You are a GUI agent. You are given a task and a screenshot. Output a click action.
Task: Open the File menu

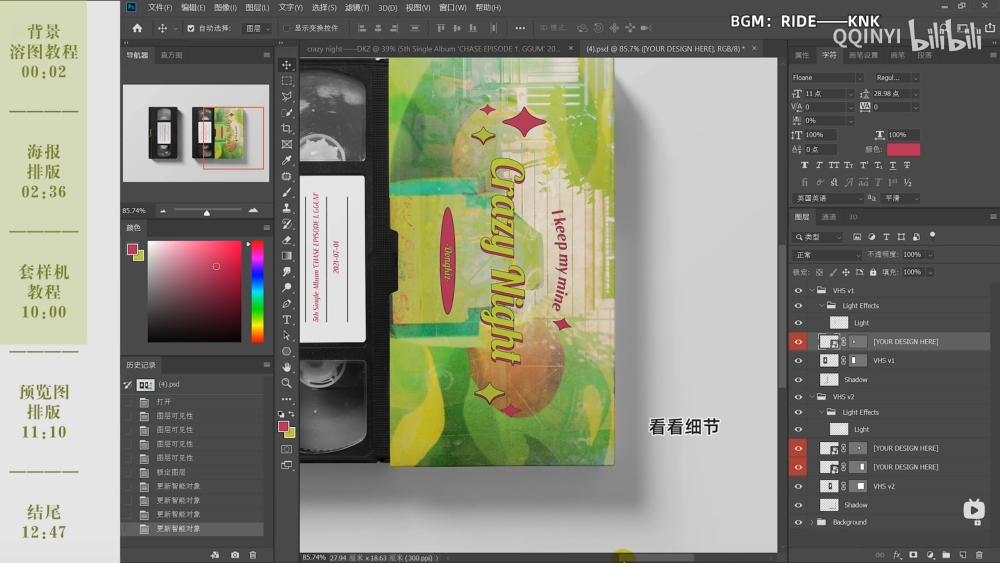click(159, 8)
